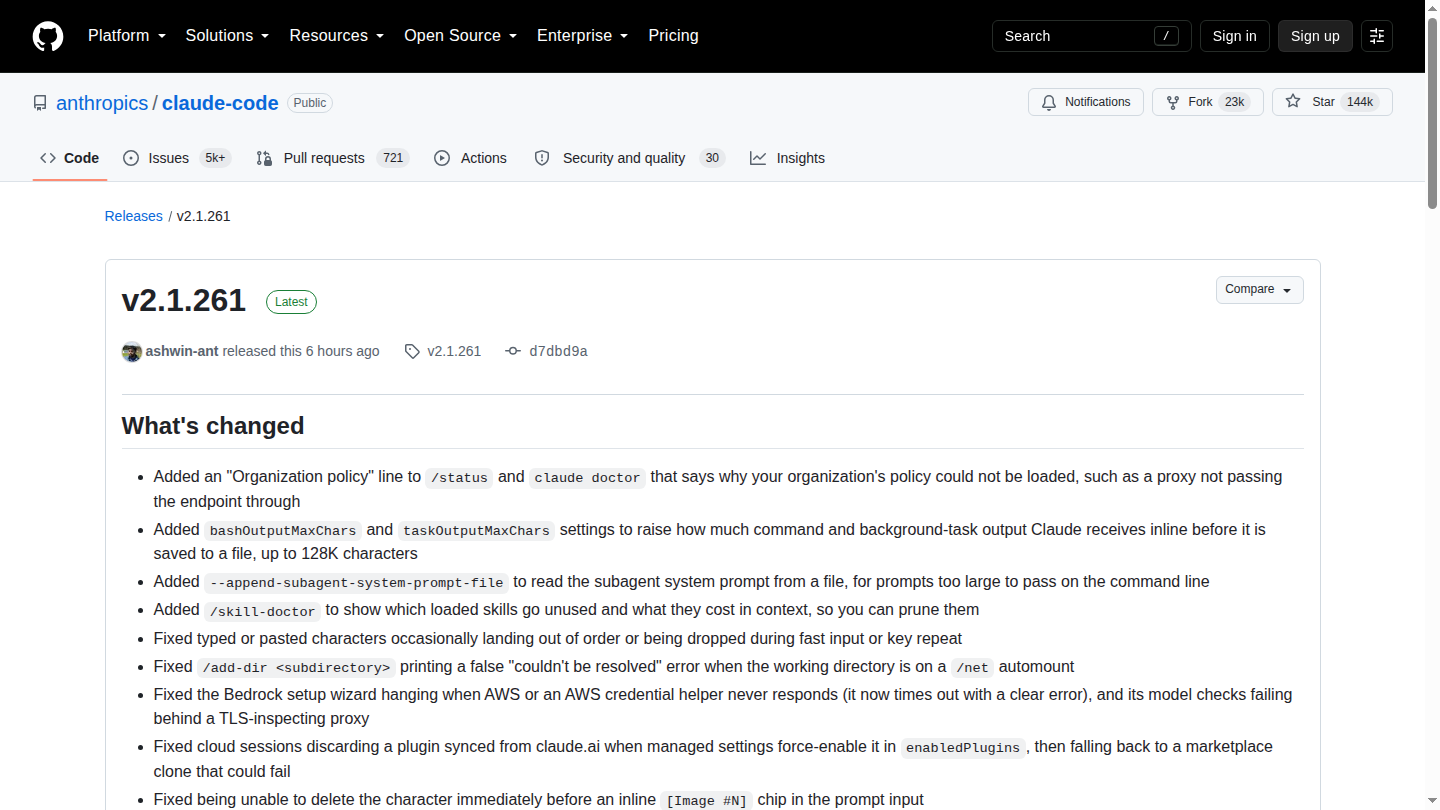Open ashwin-ant's avatar image
The height and width of the screenshot is (810, 1440).
(132, 352)
